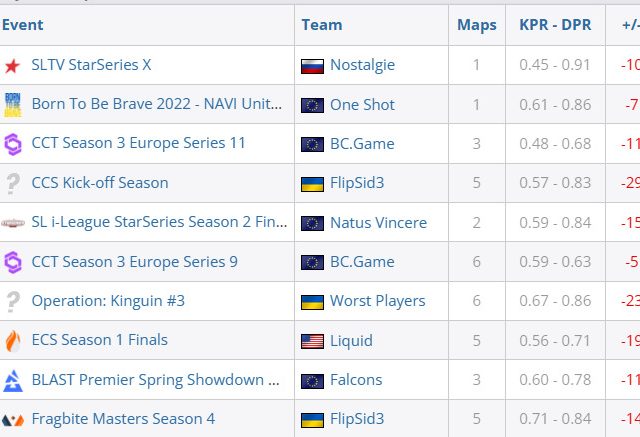Click the BLAST Premier Spring Showdown logo

pos(13,379)
